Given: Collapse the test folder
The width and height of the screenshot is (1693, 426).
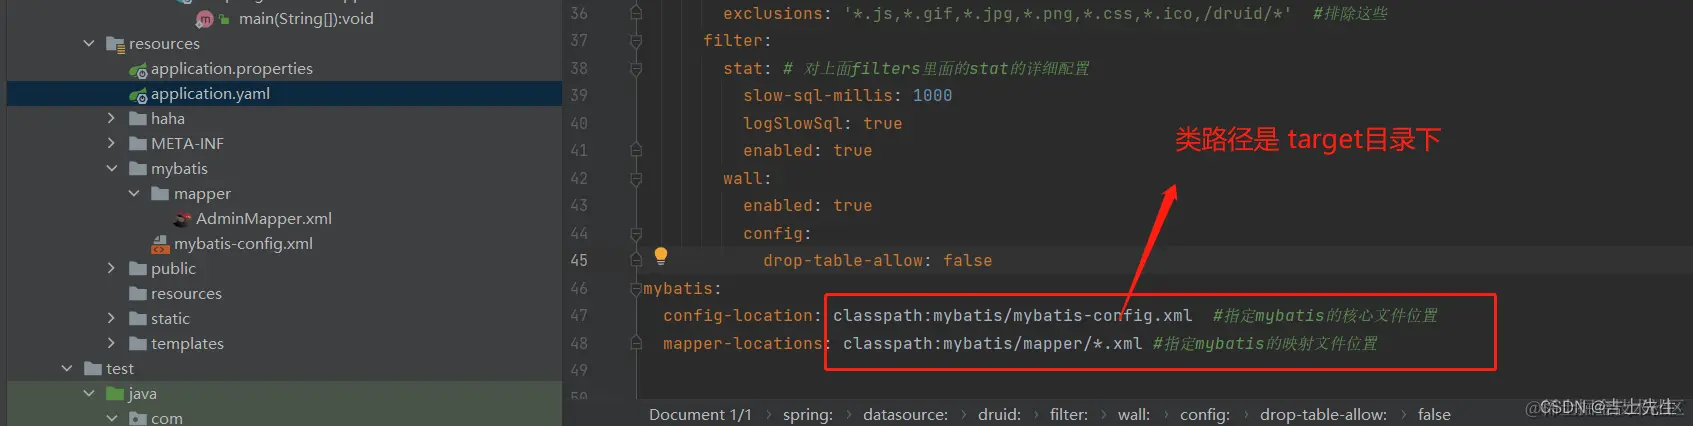Looking at the screenshot, I should click(67, 369).
